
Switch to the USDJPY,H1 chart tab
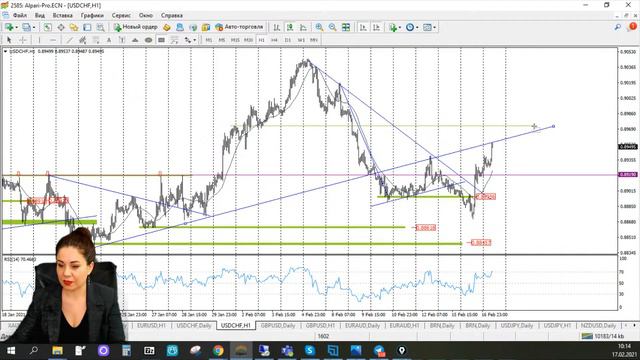coord(557,326)
